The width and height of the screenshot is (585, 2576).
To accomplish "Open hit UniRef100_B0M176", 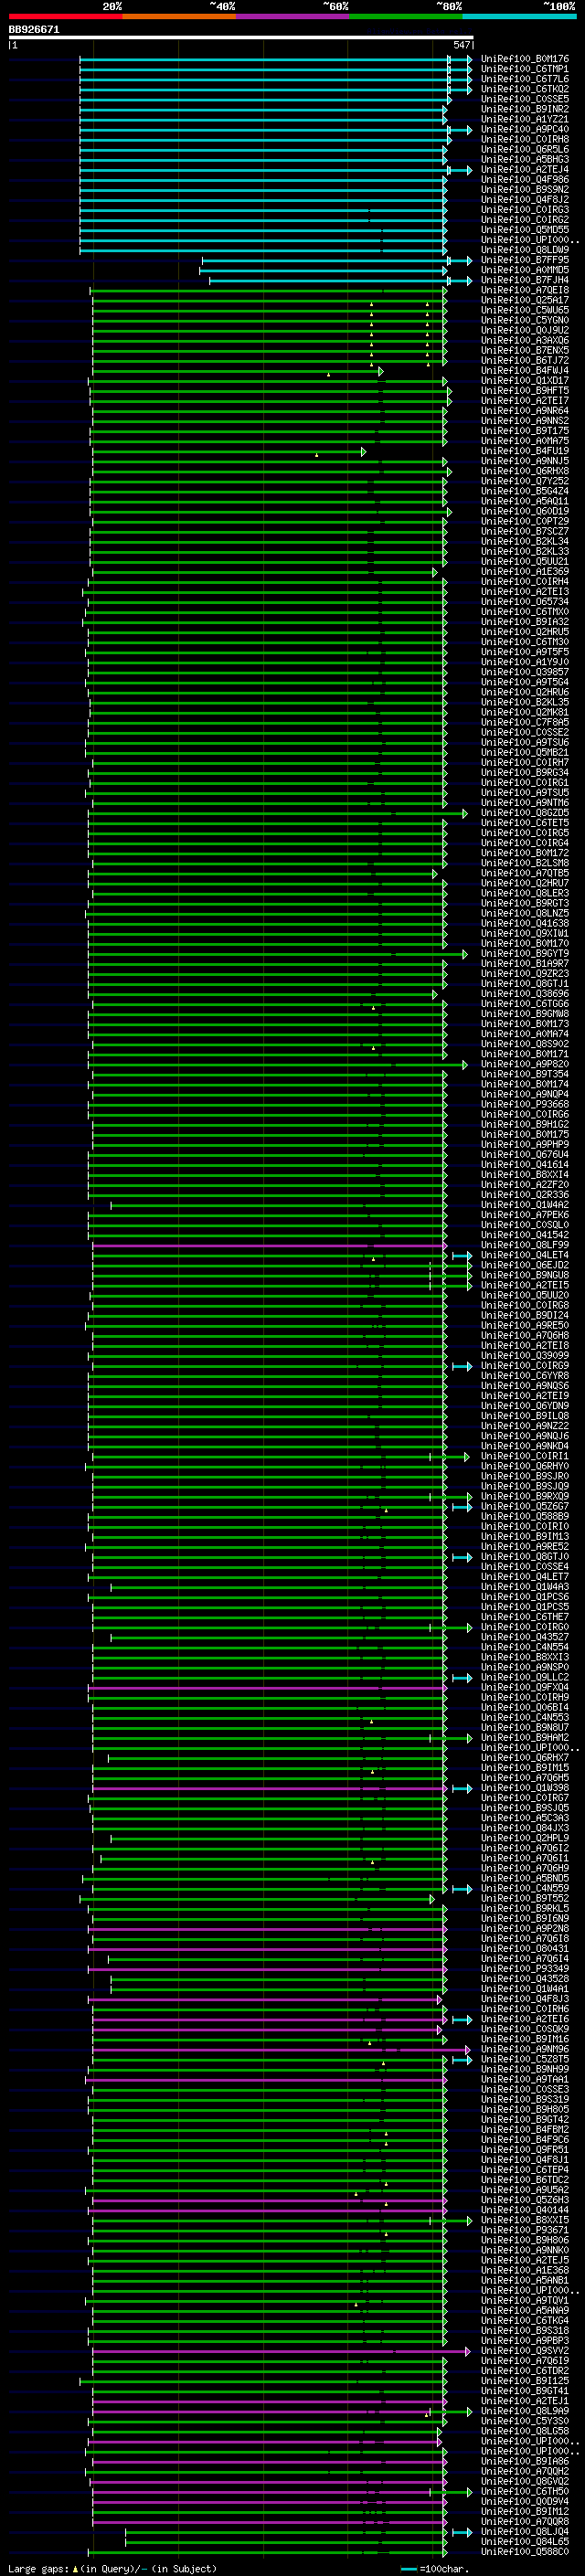I will click(x=524, y=59).
